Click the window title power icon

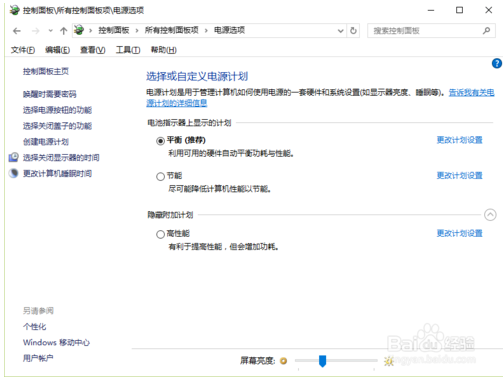[15, 10]
